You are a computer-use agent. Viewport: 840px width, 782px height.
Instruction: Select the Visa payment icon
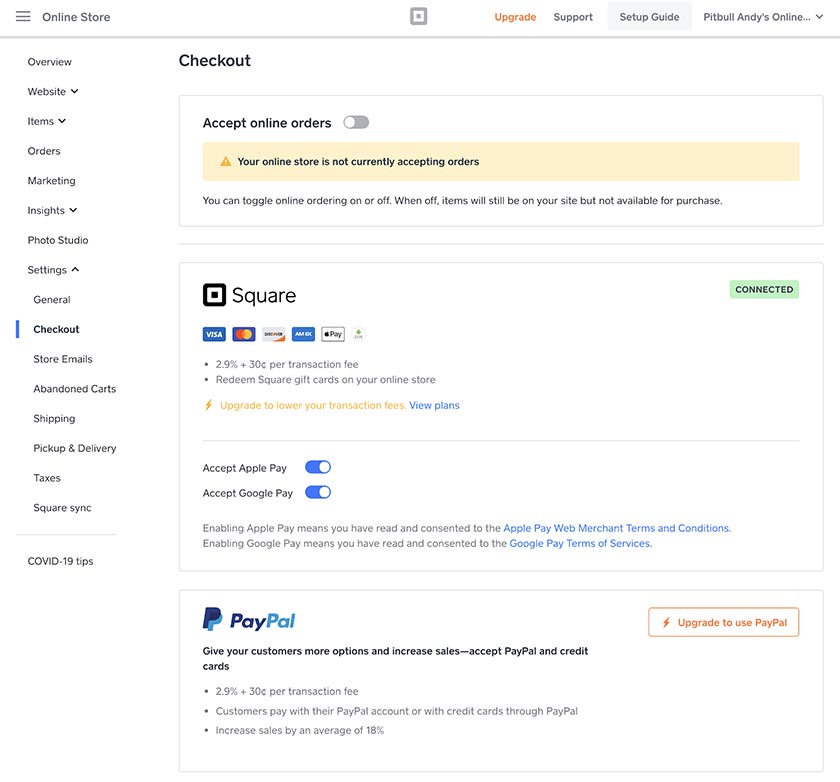pyautogui.click(x=213, y=334)
